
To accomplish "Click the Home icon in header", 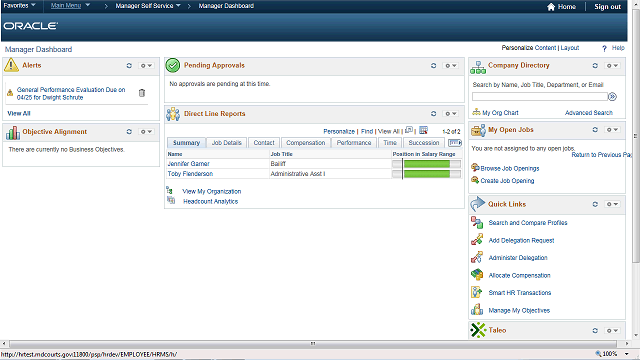I will (551, 7).
